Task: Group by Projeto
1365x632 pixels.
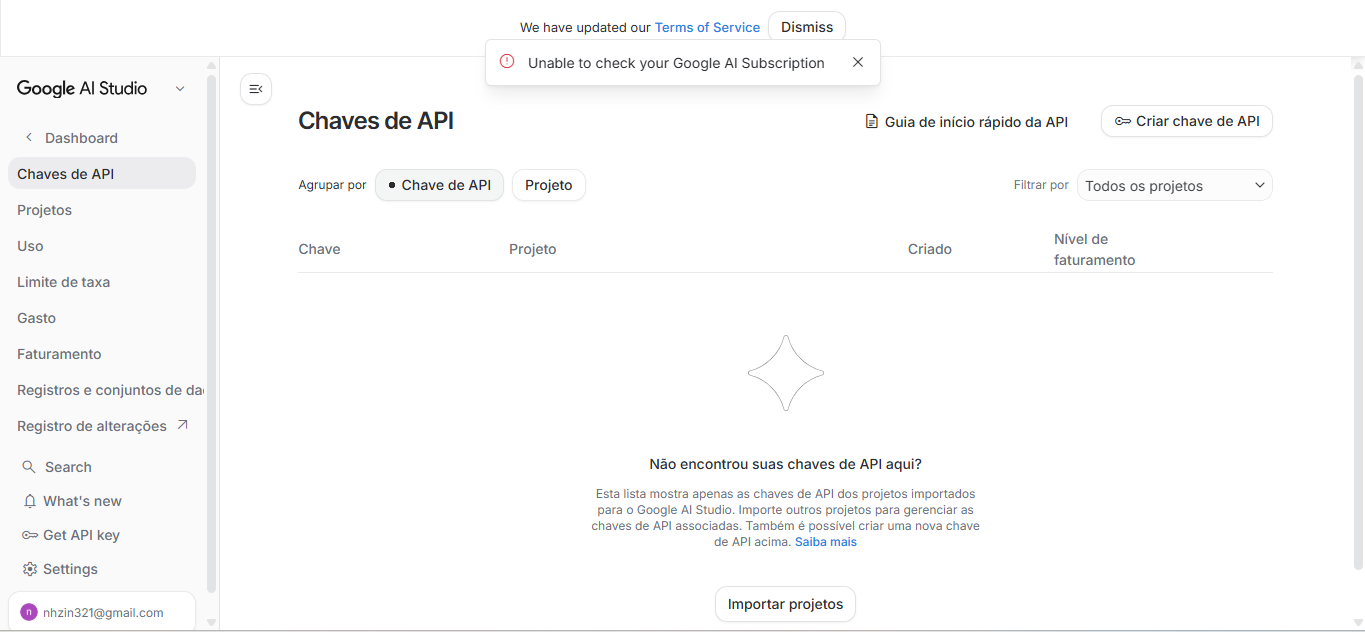Action: tap(549, 185)
